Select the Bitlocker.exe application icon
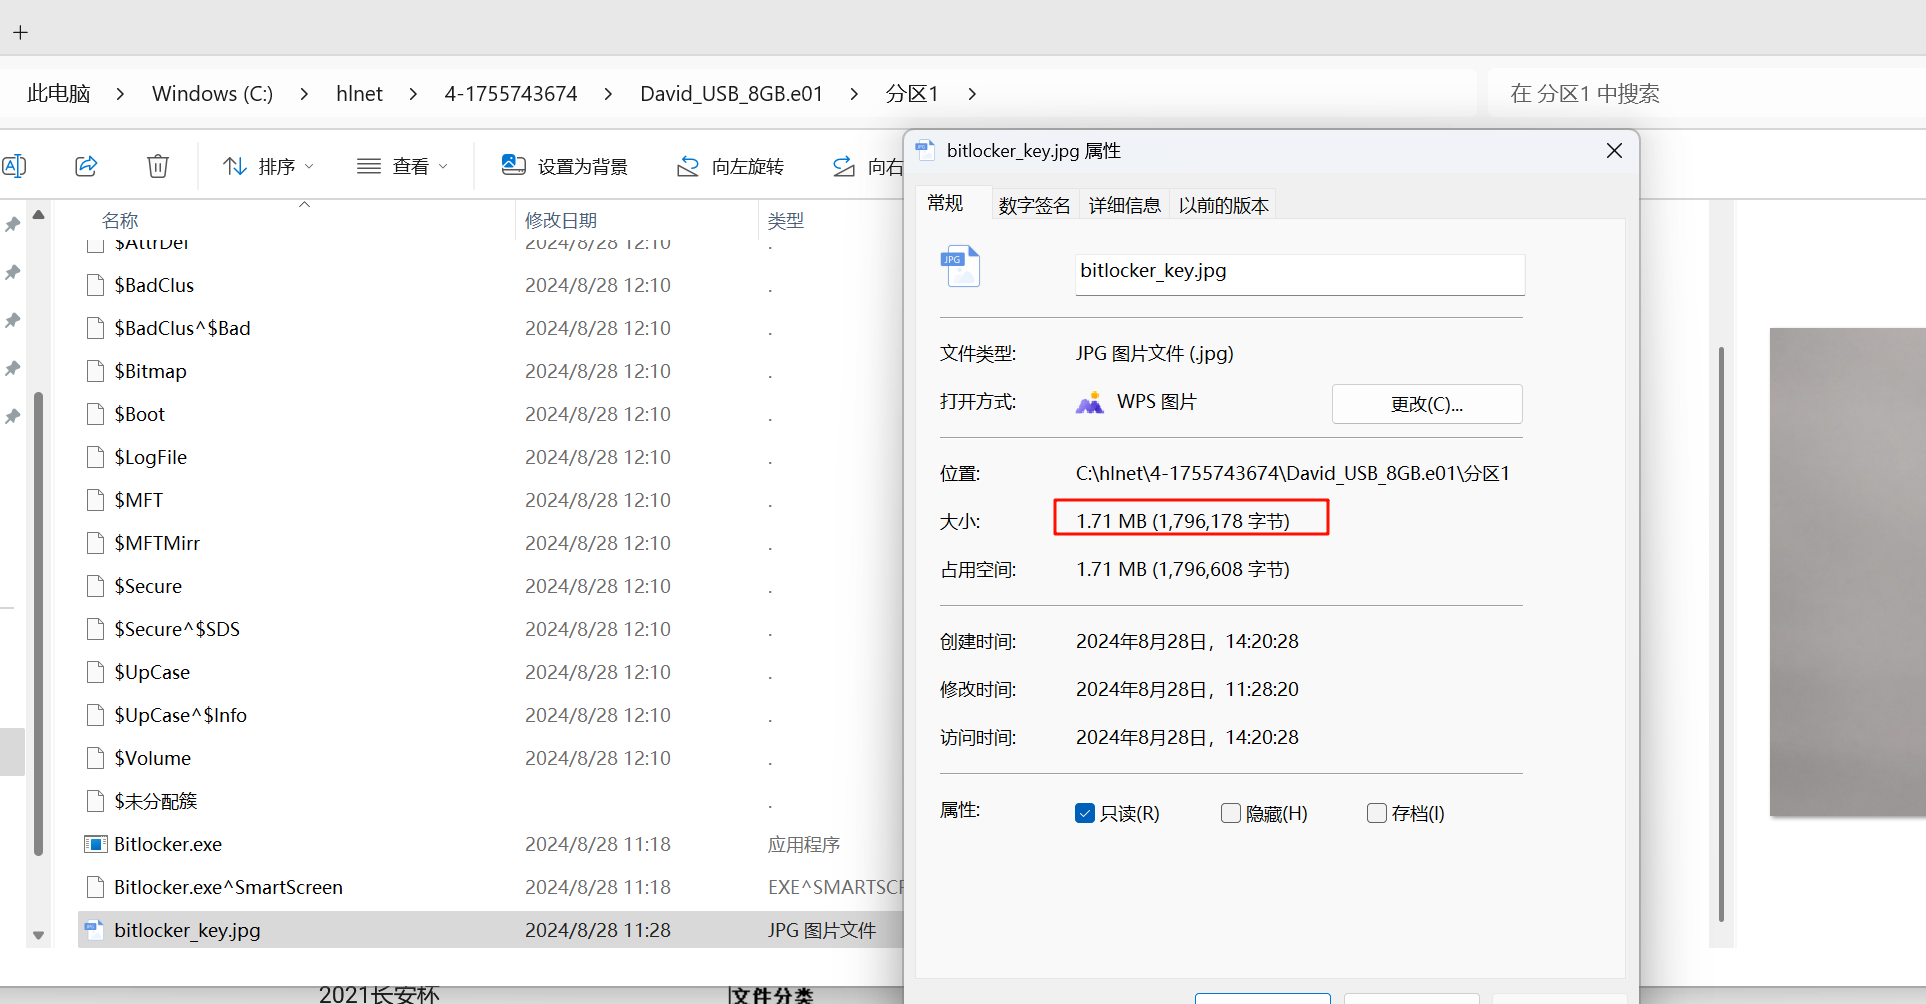This screenshot has width=1926, height=1004. 96,845
